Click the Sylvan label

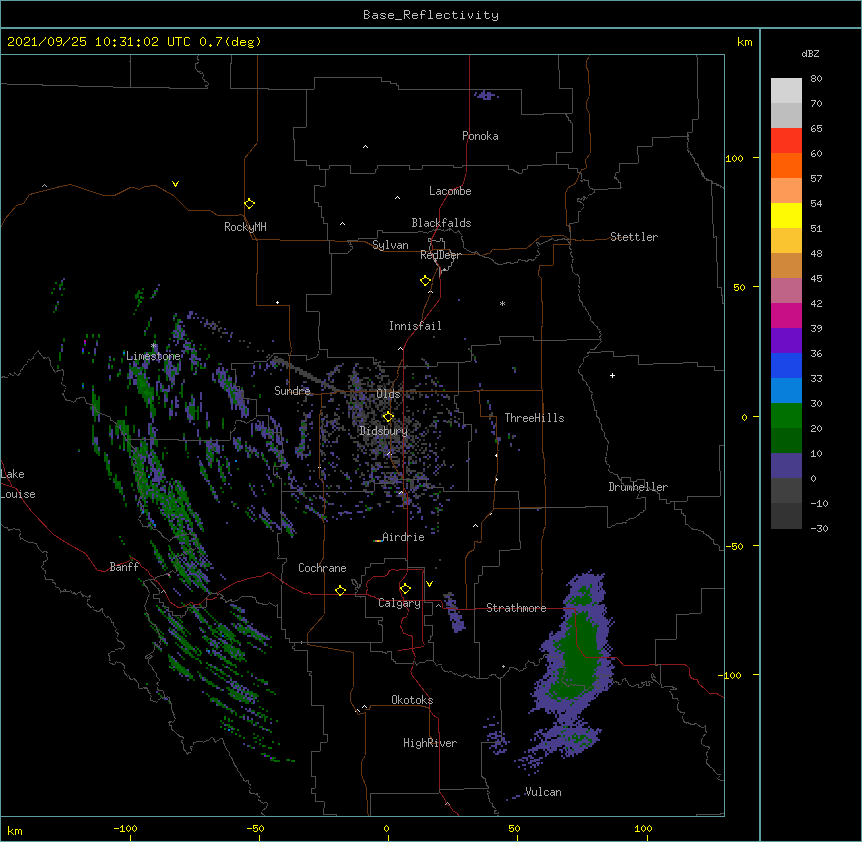390,245
